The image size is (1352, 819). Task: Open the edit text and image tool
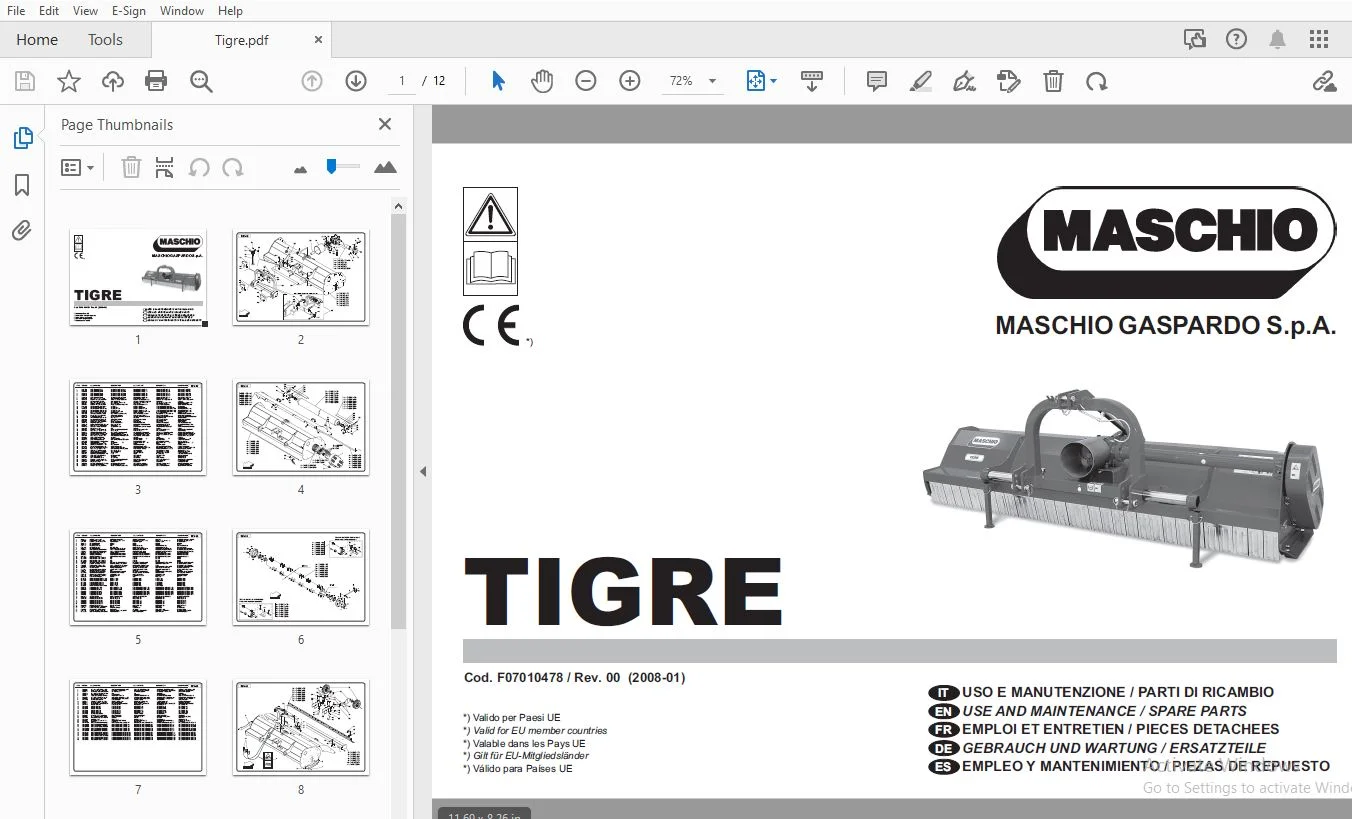pyautogui.click(x=1009, y=82)
